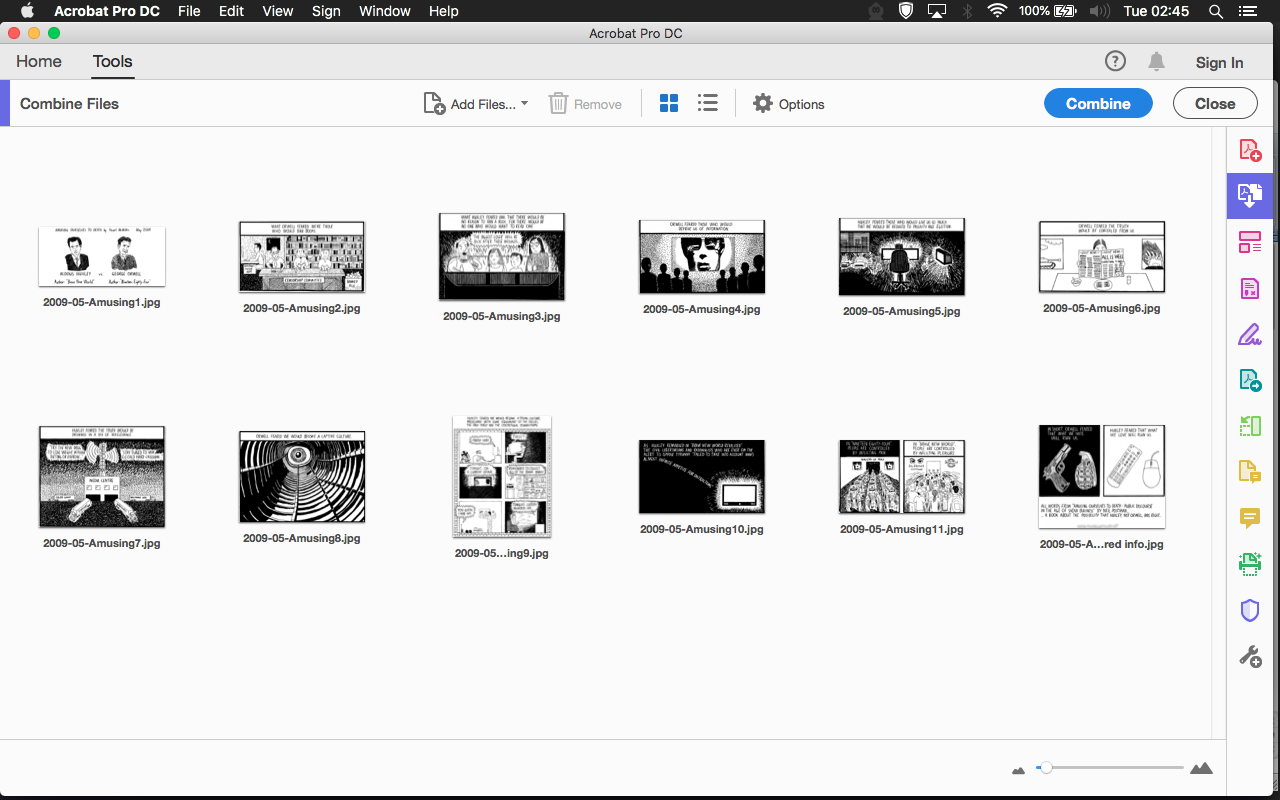Switch to the Home tab
1280x800 pixels.
coord(39,61)
